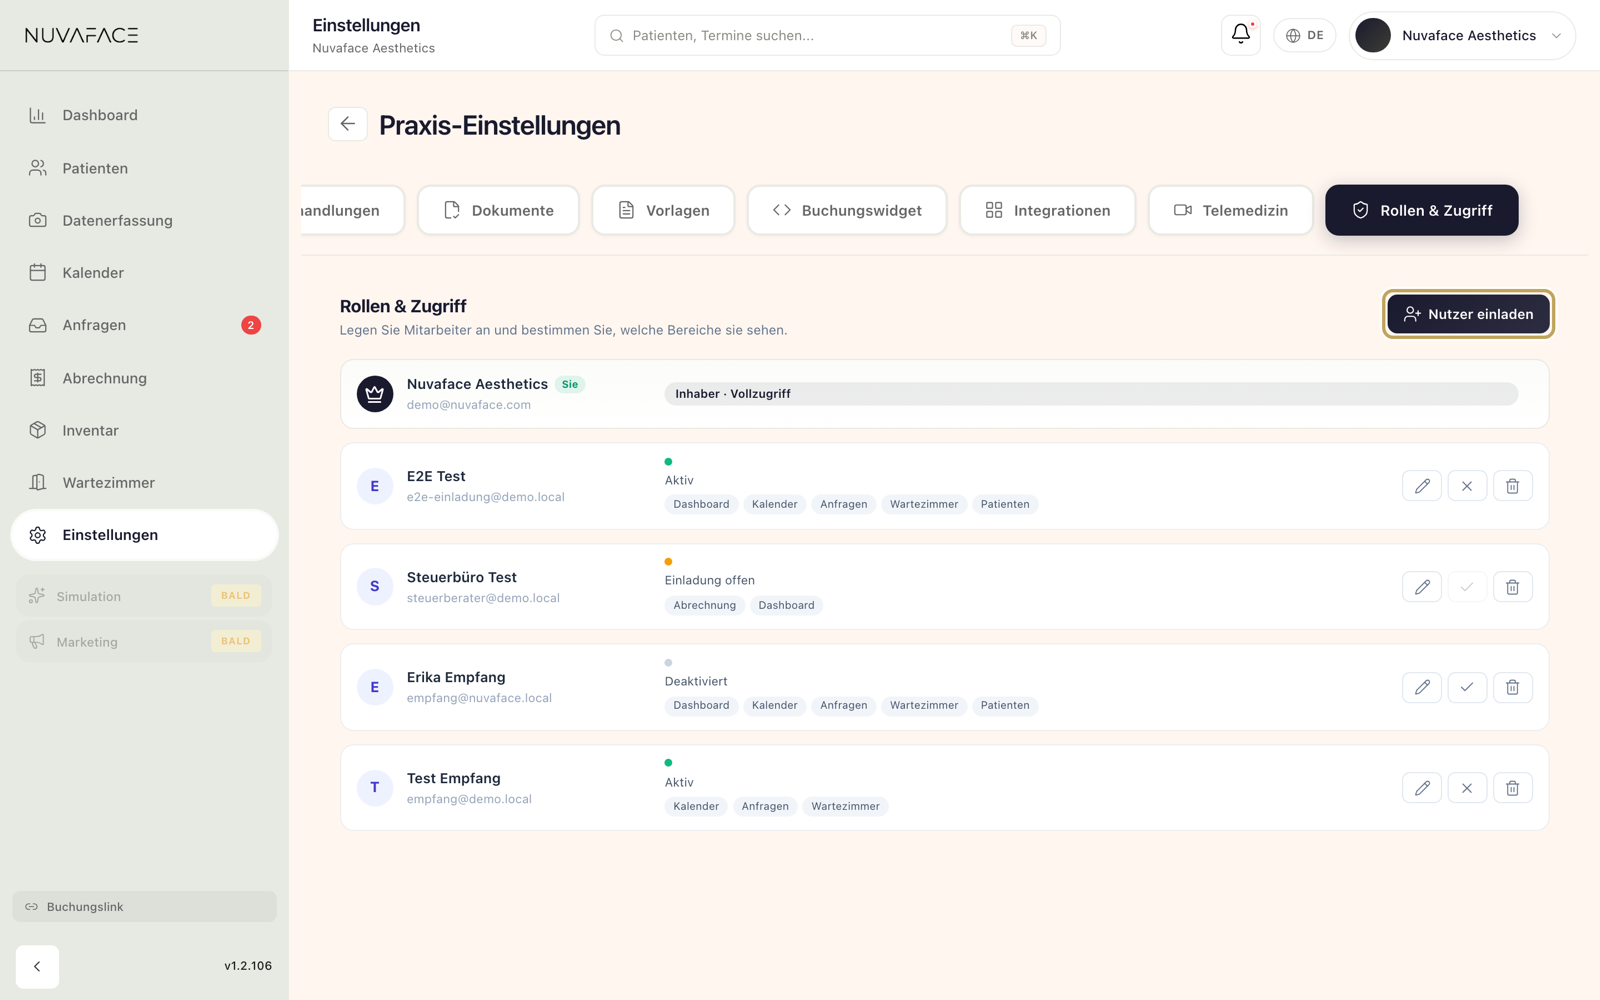Focus the Patienten, Termine suchen search field
This screenshot has width=1600, height=1000.
(x=827, y=35)
